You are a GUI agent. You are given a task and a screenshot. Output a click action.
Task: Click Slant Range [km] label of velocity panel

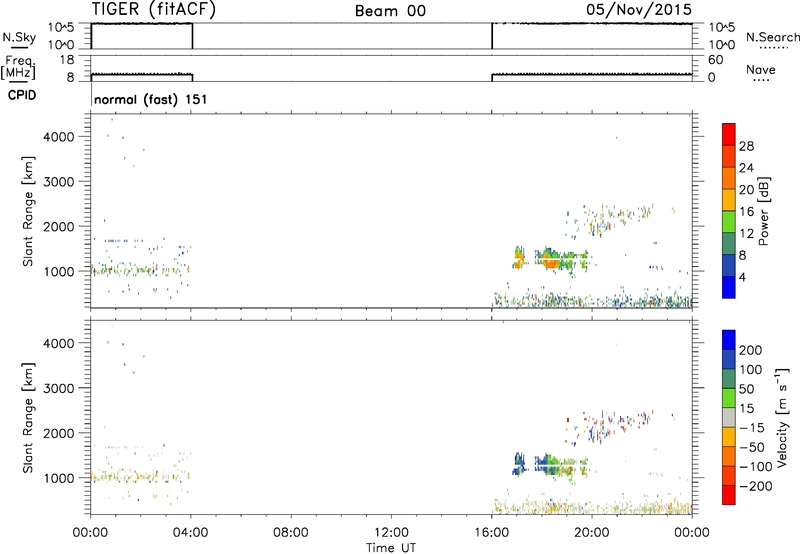(x=28, y=418)
